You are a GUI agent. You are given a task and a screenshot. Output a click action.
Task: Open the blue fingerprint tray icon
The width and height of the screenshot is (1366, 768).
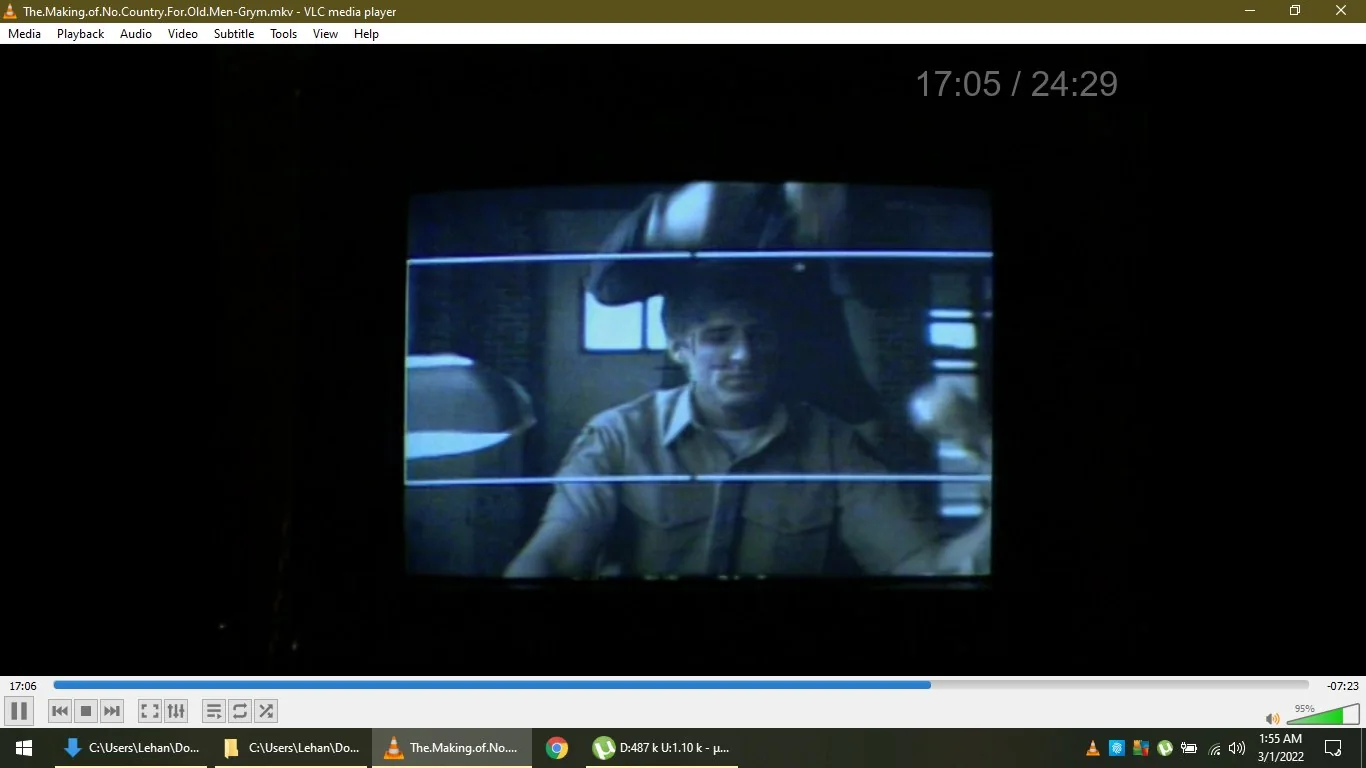(x=1117, y=748)
